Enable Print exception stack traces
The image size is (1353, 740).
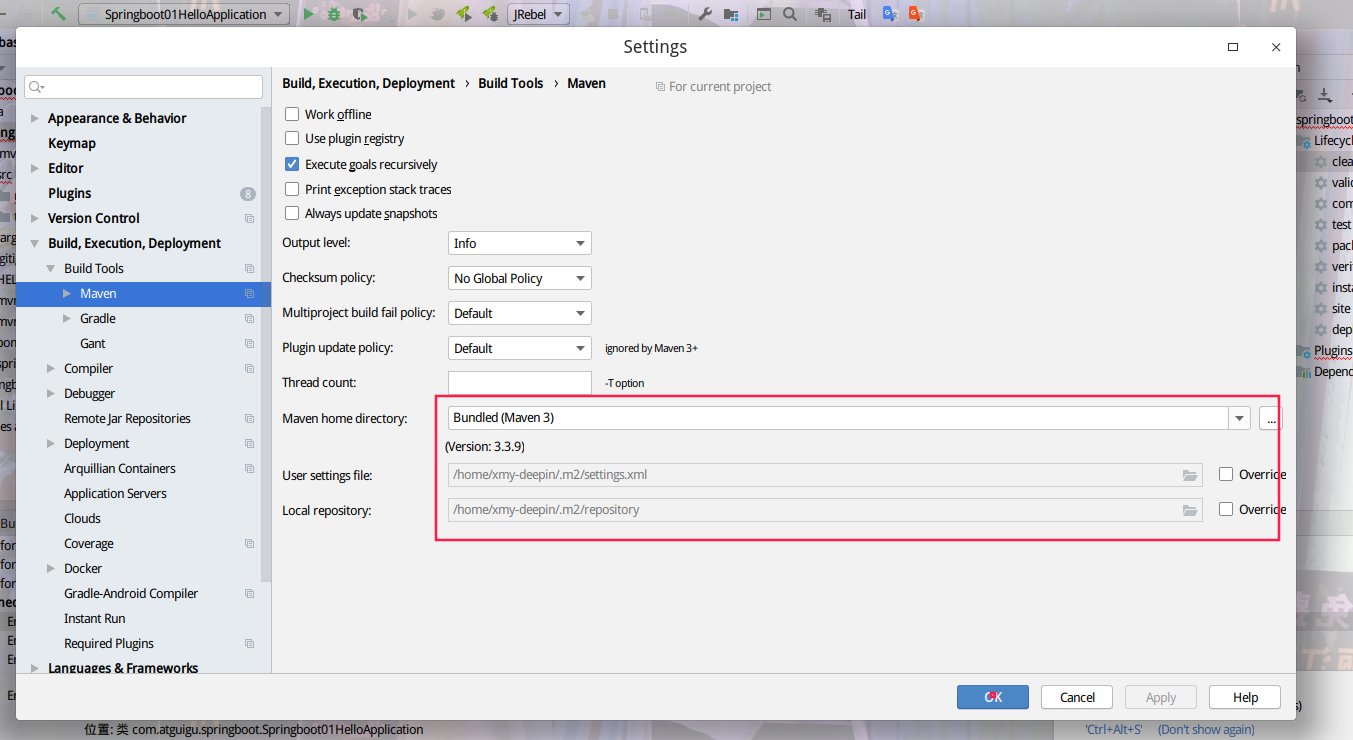point(292,189)
